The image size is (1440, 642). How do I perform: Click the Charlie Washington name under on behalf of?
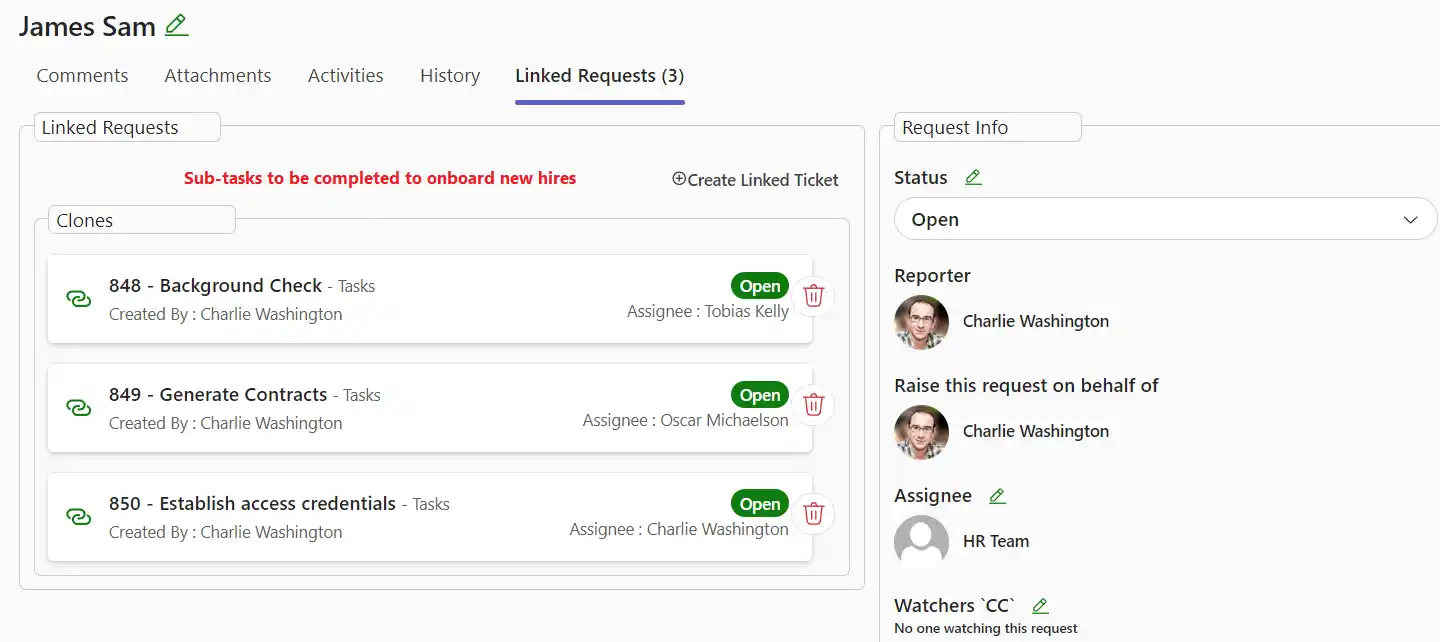pos(1036,432)
